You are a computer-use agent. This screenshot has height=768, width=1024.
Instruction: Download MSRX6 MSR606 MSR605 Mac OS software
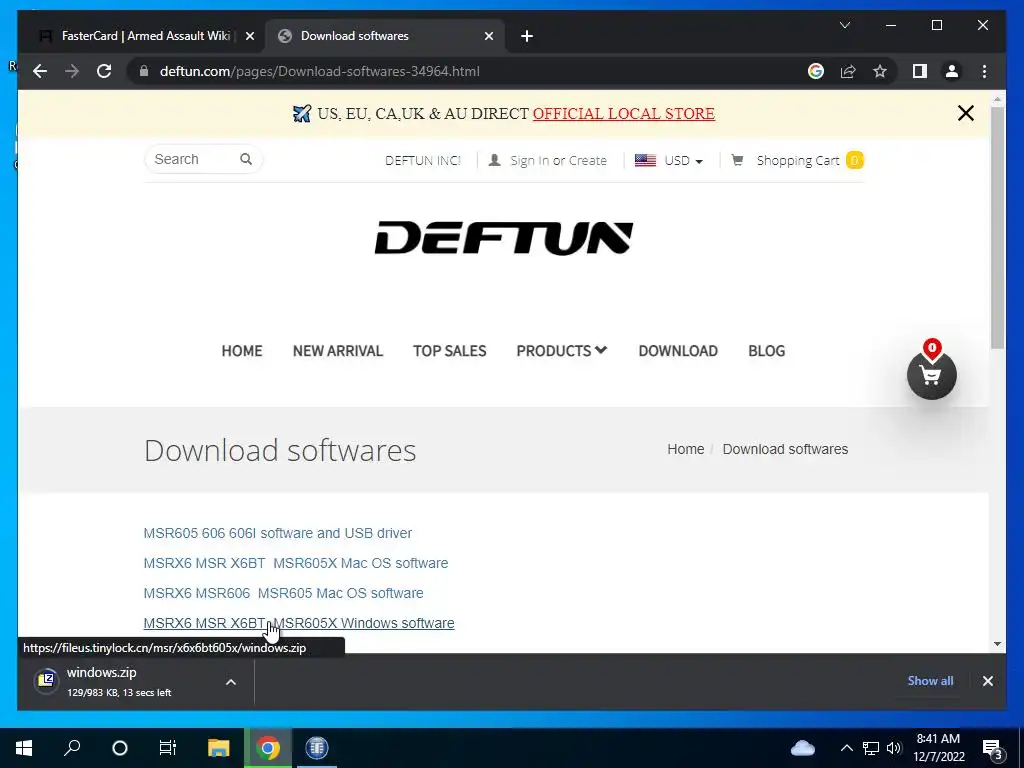[283, 593]
